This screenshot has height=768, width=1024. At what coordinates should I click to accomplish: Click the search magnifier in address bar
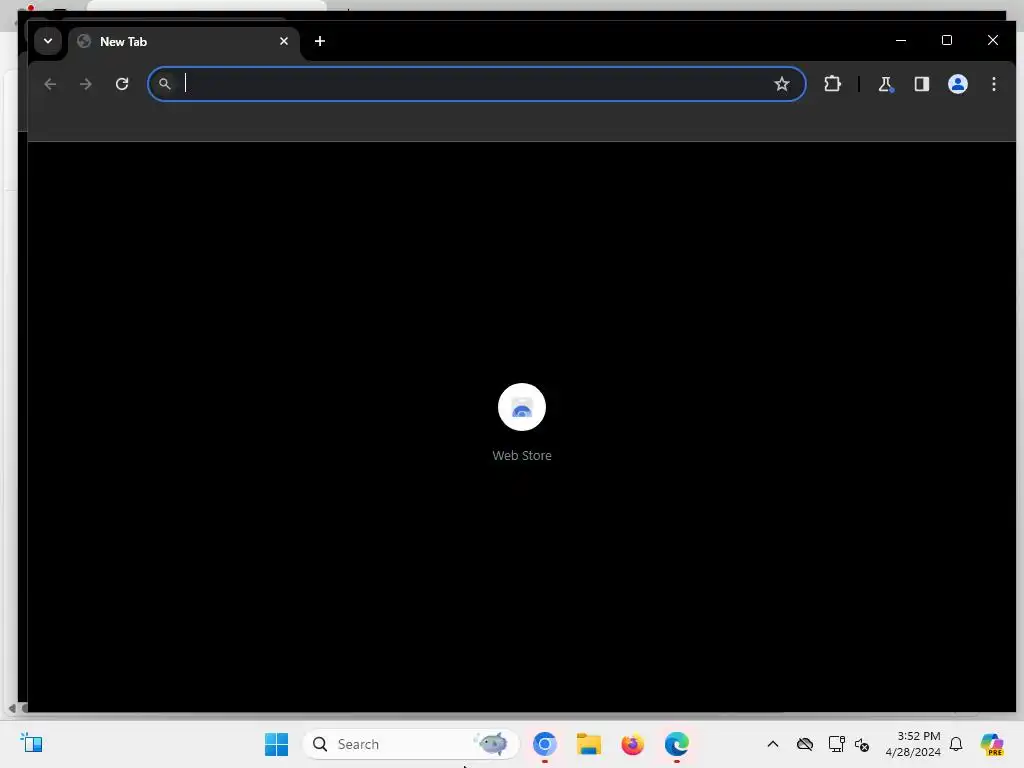(165, 84)
